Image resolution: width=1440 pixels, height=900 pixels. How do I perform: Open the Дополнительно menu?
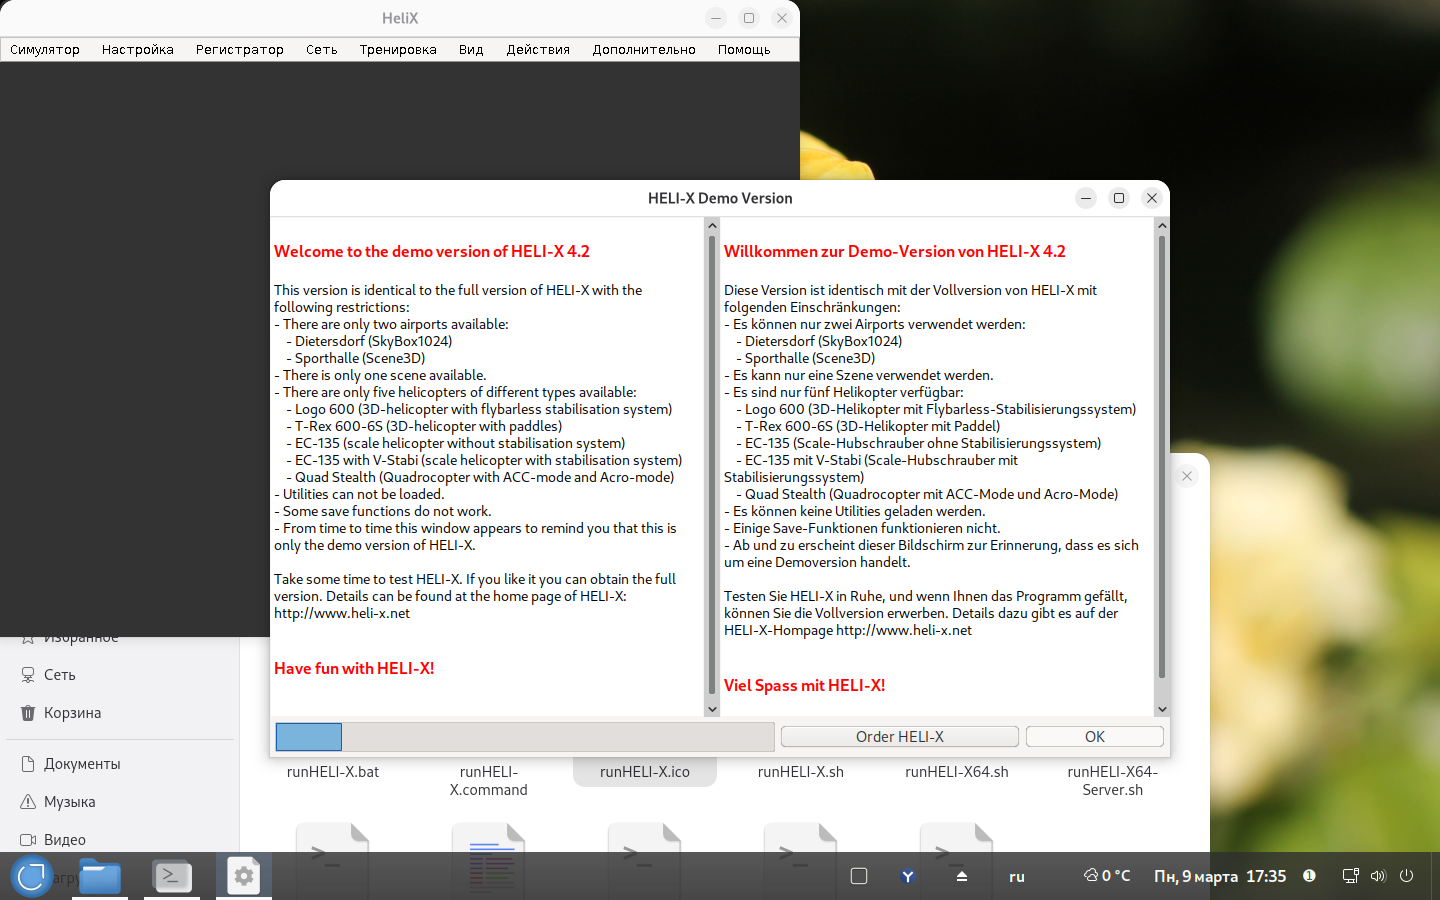pyautogui.click(x=644, y=49)
